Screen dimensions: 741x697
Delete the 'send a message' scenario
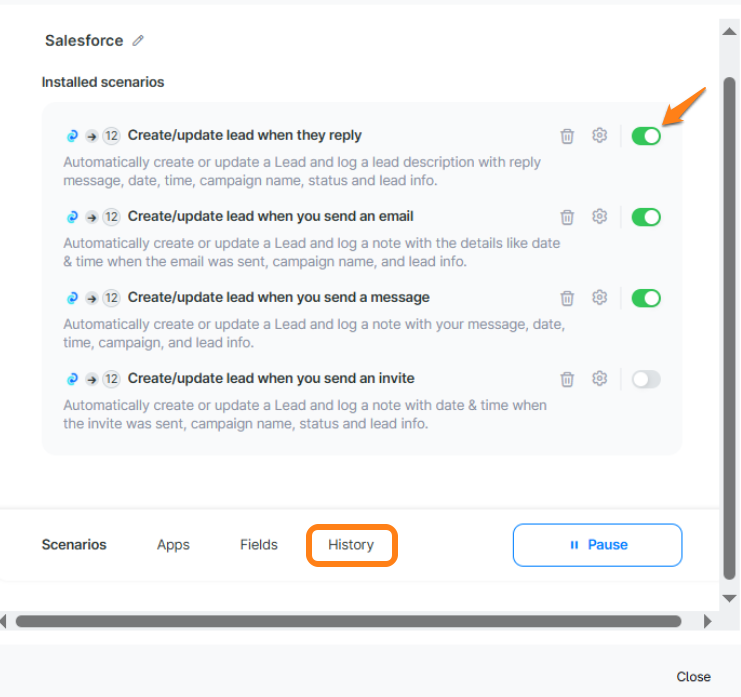tap(567, 298)
